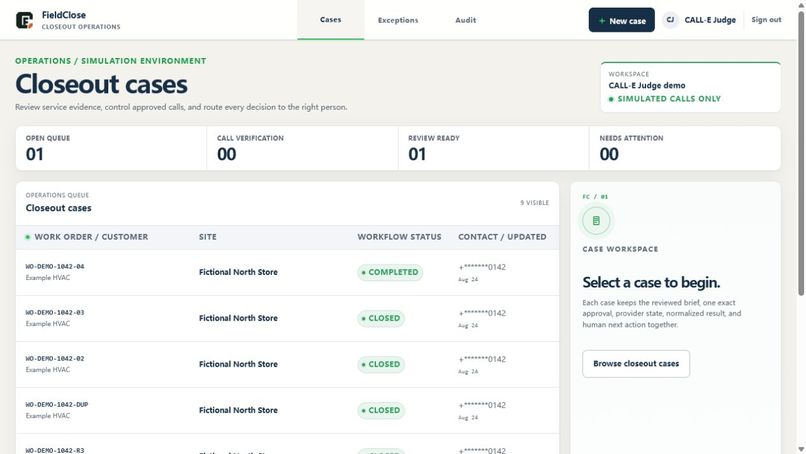
Task: Click the Simulated Calls Only status label
Action: coord(669,99)
